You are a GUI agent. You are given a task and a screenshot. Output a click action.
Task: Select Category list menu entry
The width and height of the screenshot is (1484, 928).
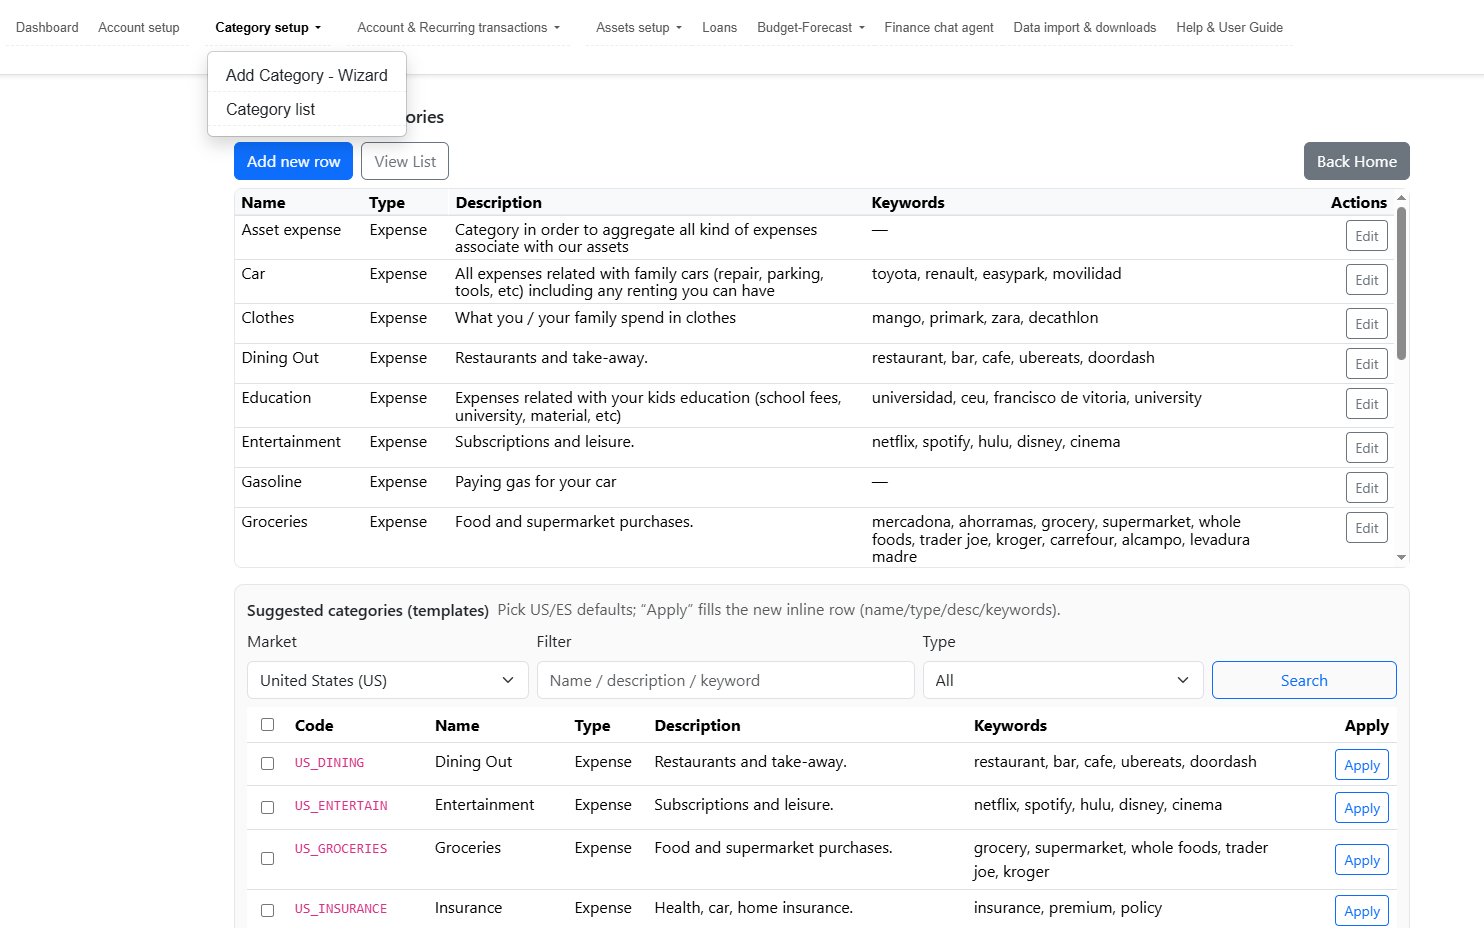point(271,109)
